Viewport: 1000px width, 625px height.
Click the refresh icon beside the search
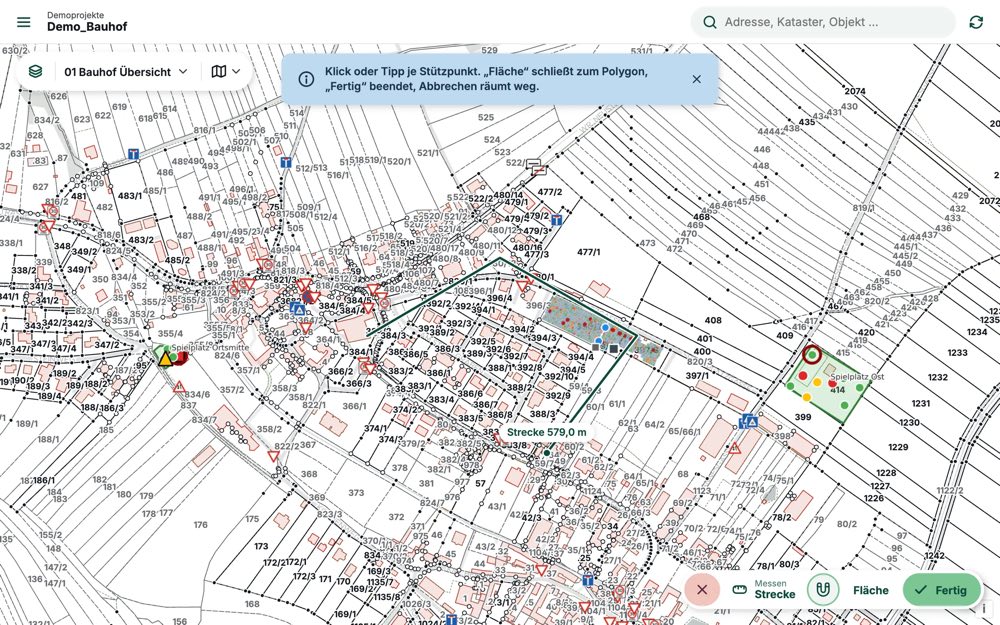pyautogui.click(x=976, y=22)
